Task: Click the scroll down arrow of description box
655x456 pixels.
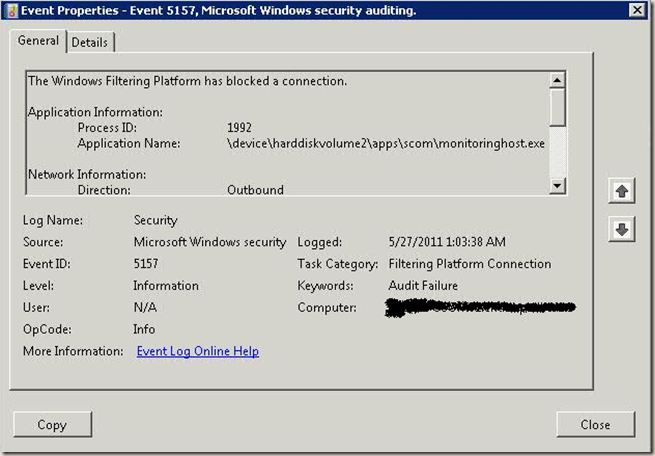Action: coord(557,185)
